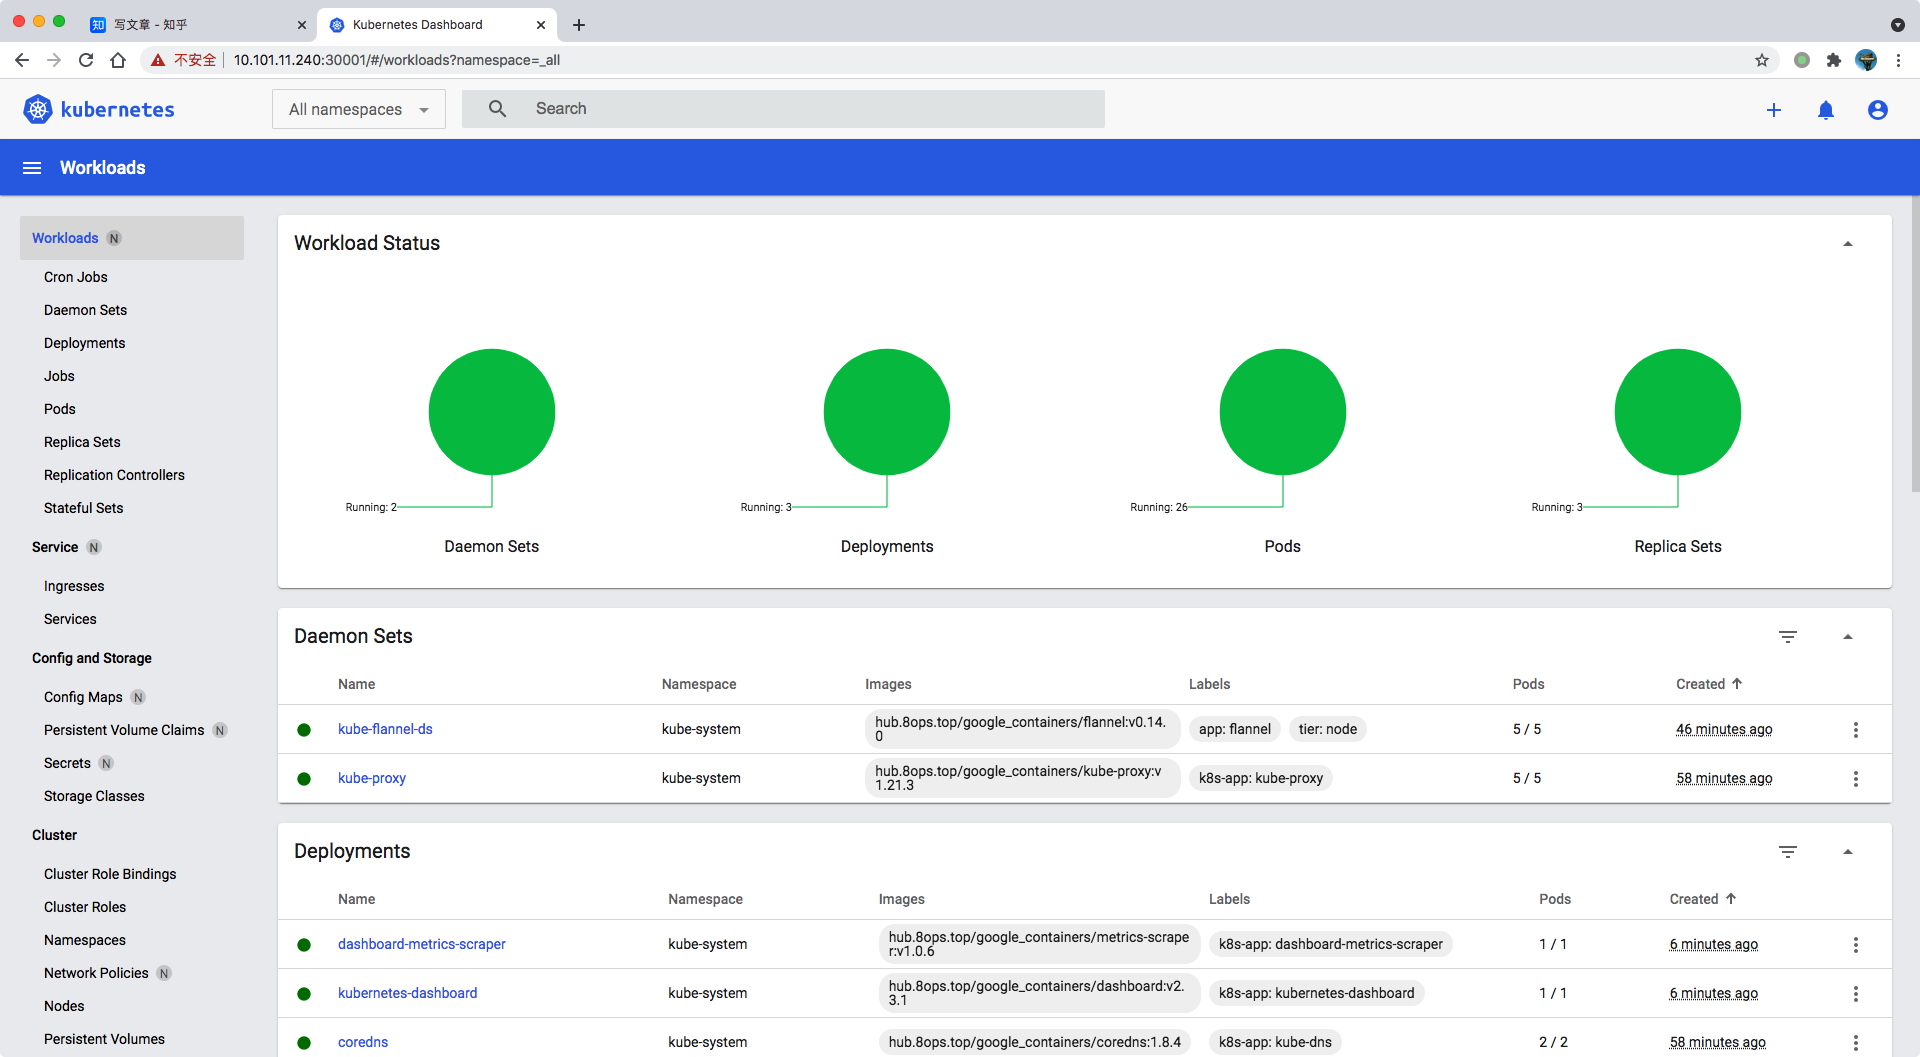Open actions menu for dashboard-metrics-scraper
Image resolution: width=1920 pixels, height=1057 pixels.
point(1856,945)
